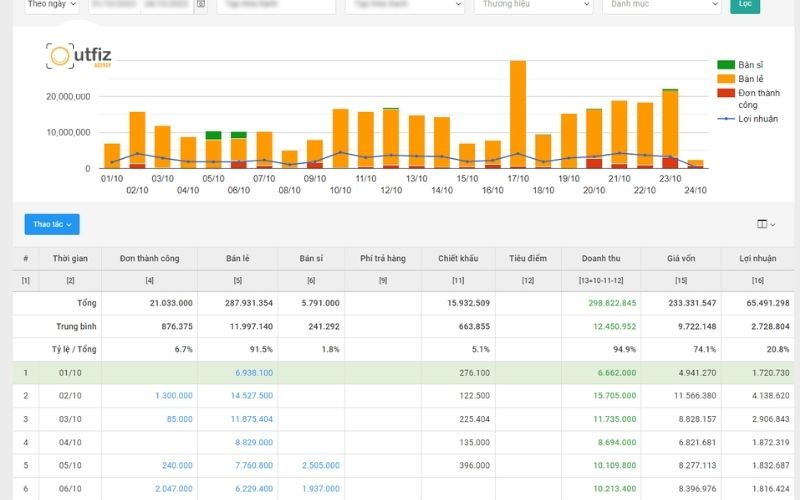The image size is (800, 500).
Task: Click the Lọc filter button
Action: [x=745, y=5]
